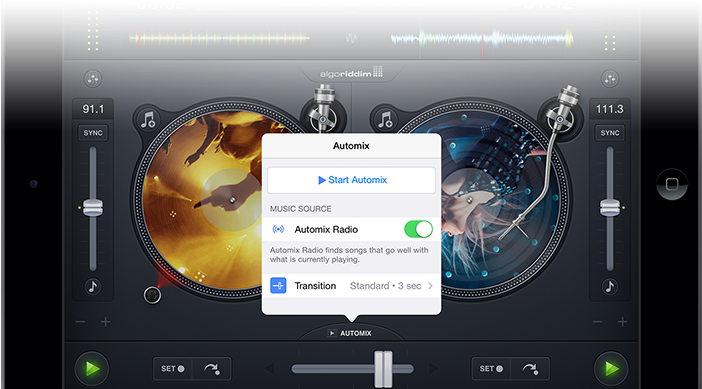Click the Start Automix button
The width and height of the screenshot is (702, 389).
click(351, 180)
